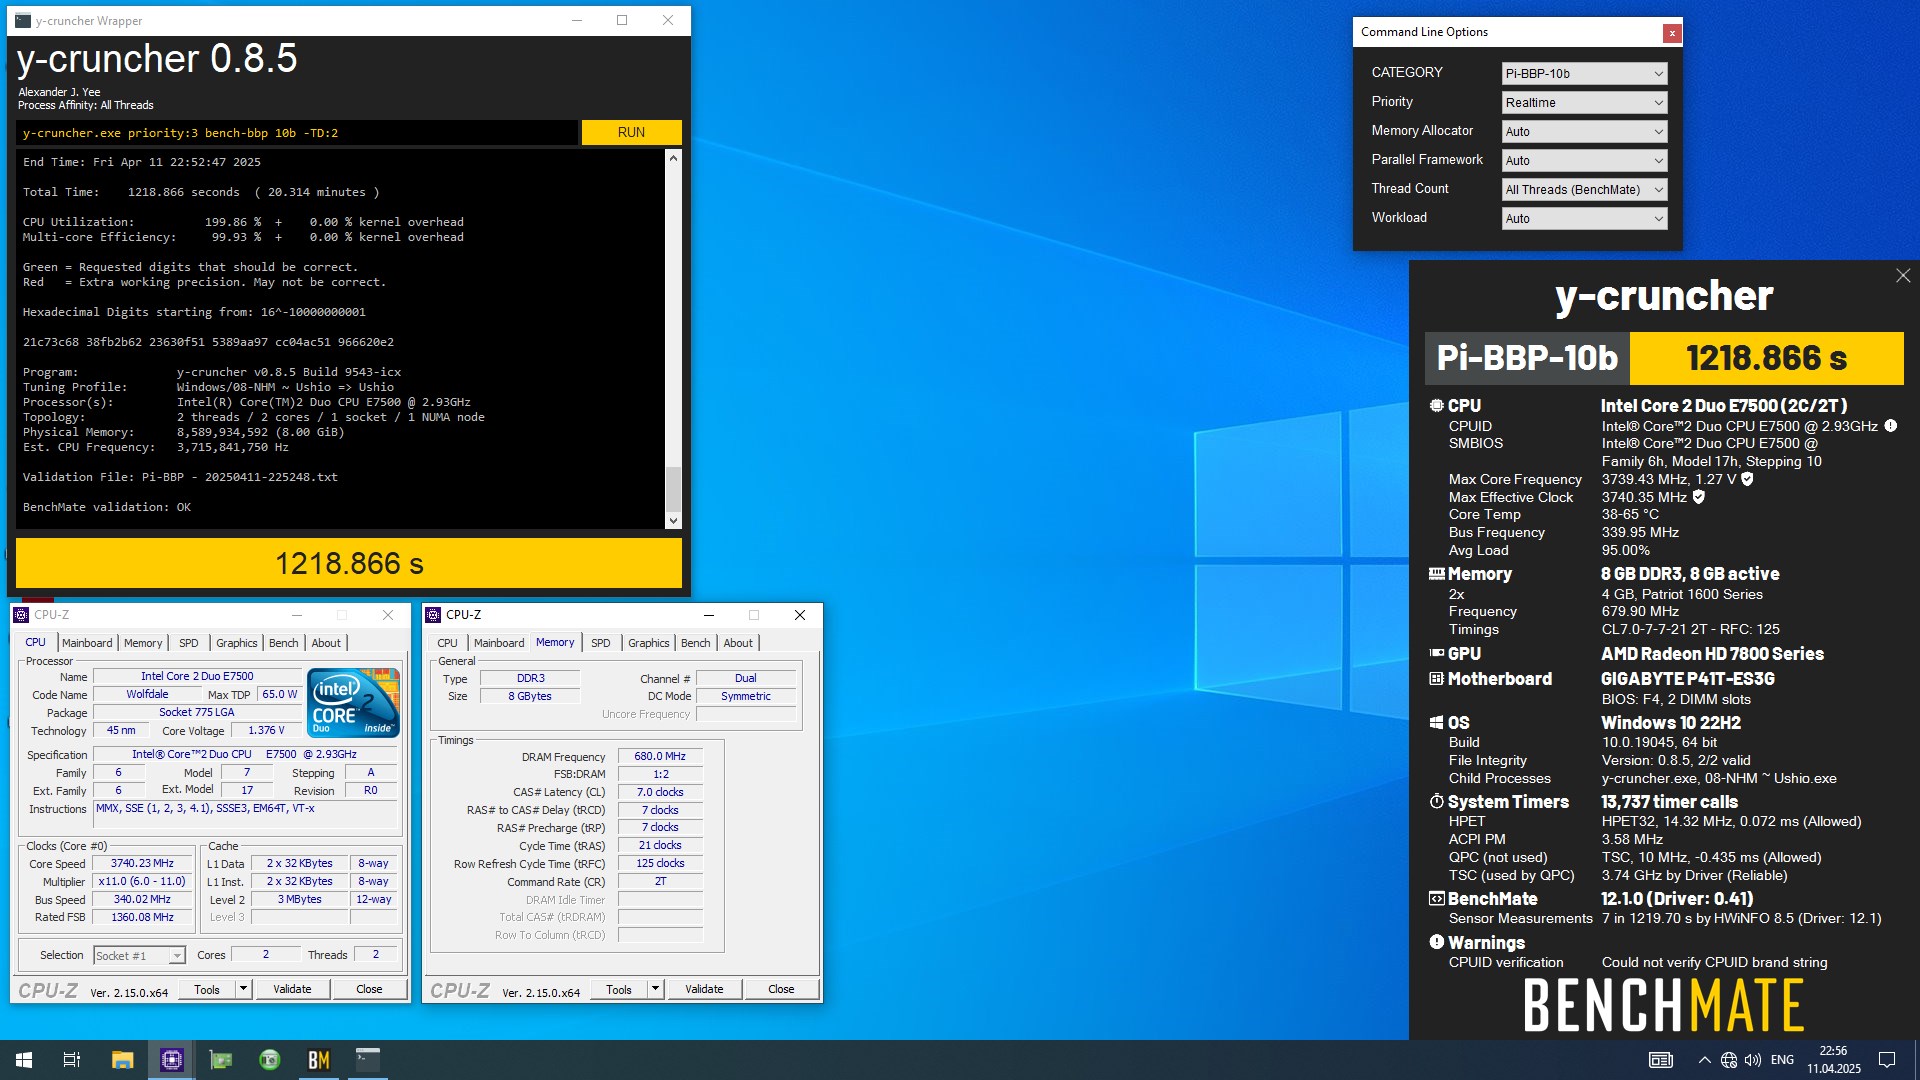
Task: Show hidden tray icons chevron
Action: coord(1704,1060)
